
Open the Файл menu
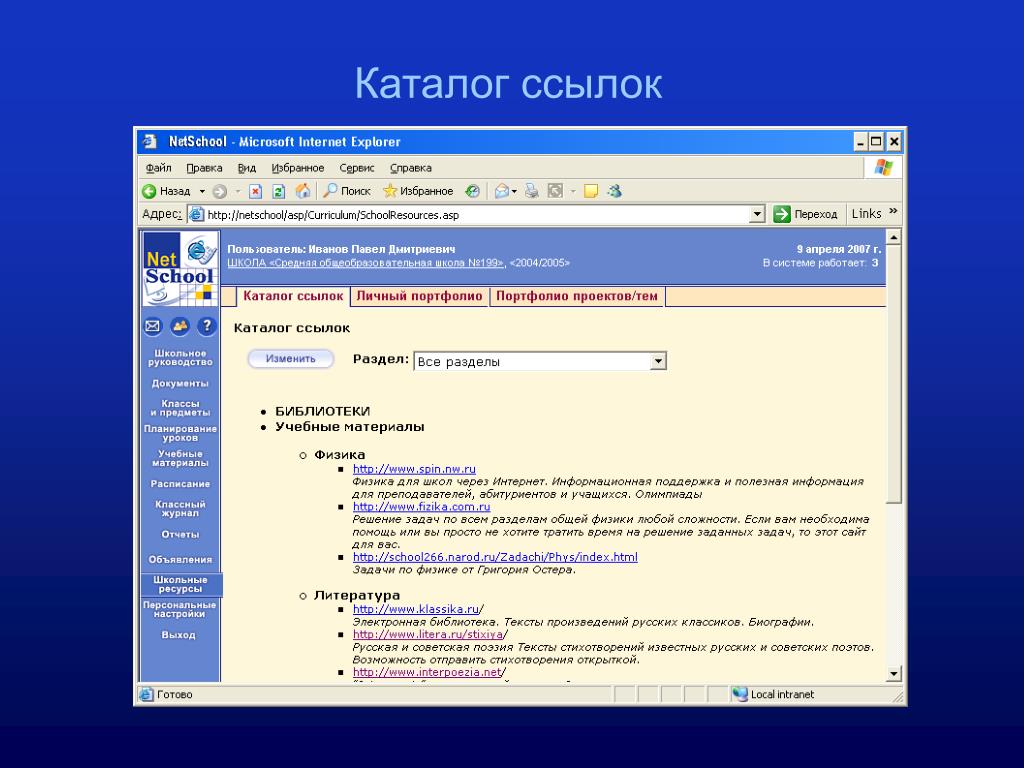coord(158,168)
